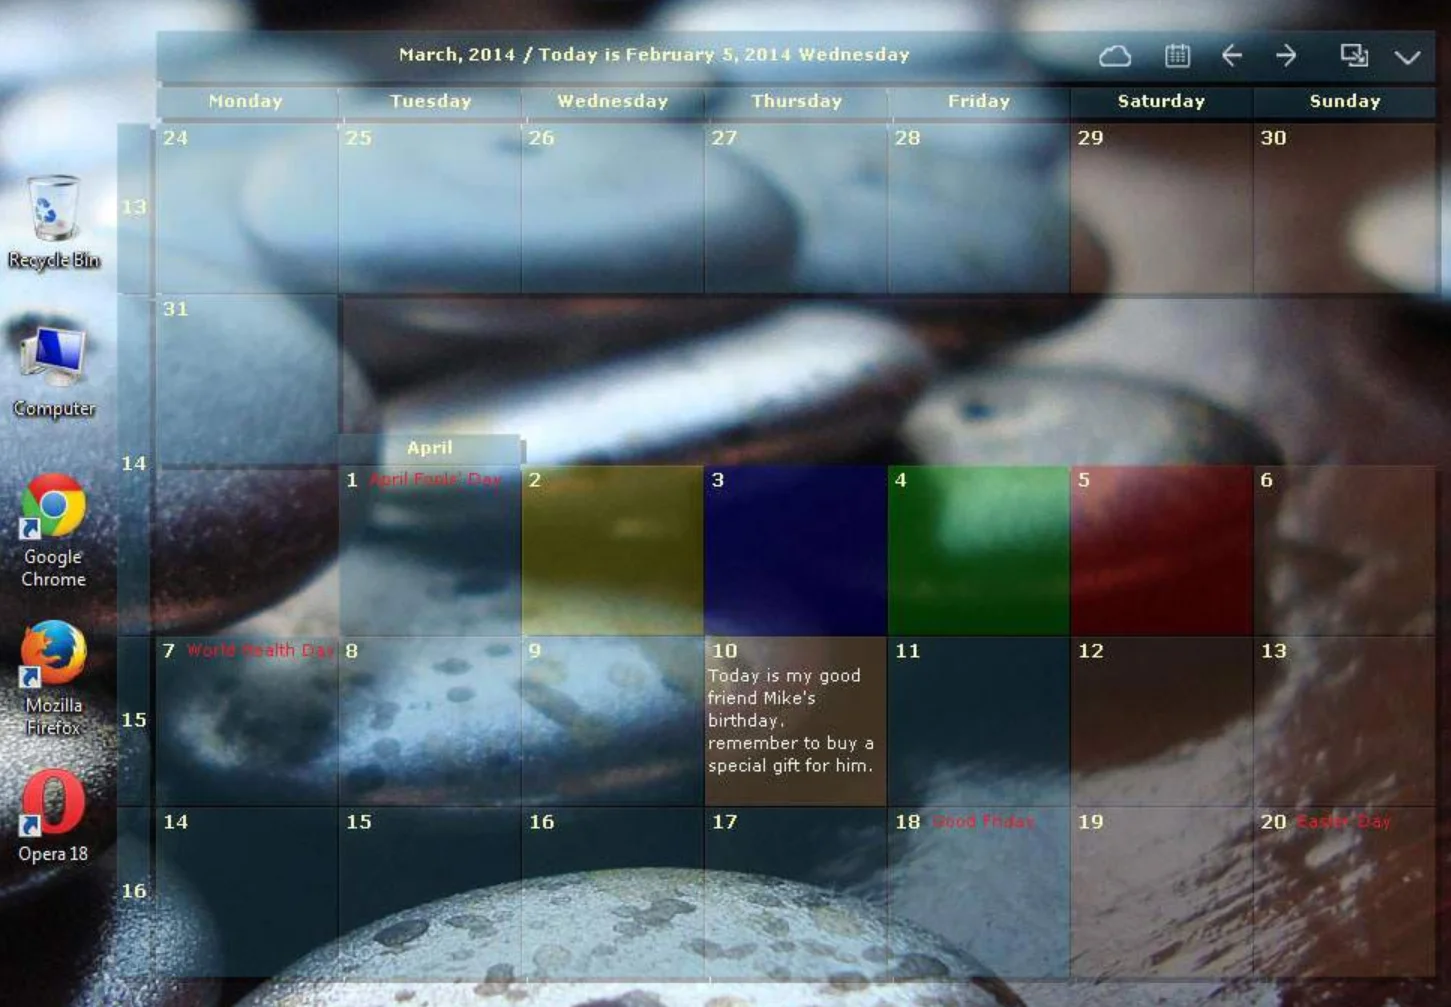Select the Computer desktop icon
Image resolution: width=1451 pixels, height=1007 pixels.
(x=54, y=370)
